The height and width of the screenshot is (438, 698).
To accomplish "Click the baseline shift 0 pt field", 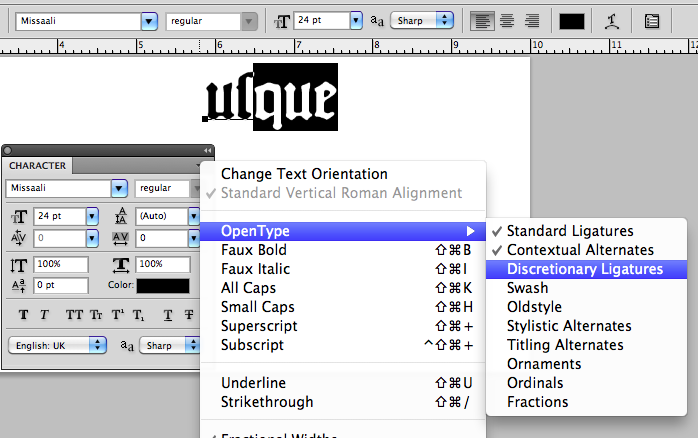I will tap(64, 285).
